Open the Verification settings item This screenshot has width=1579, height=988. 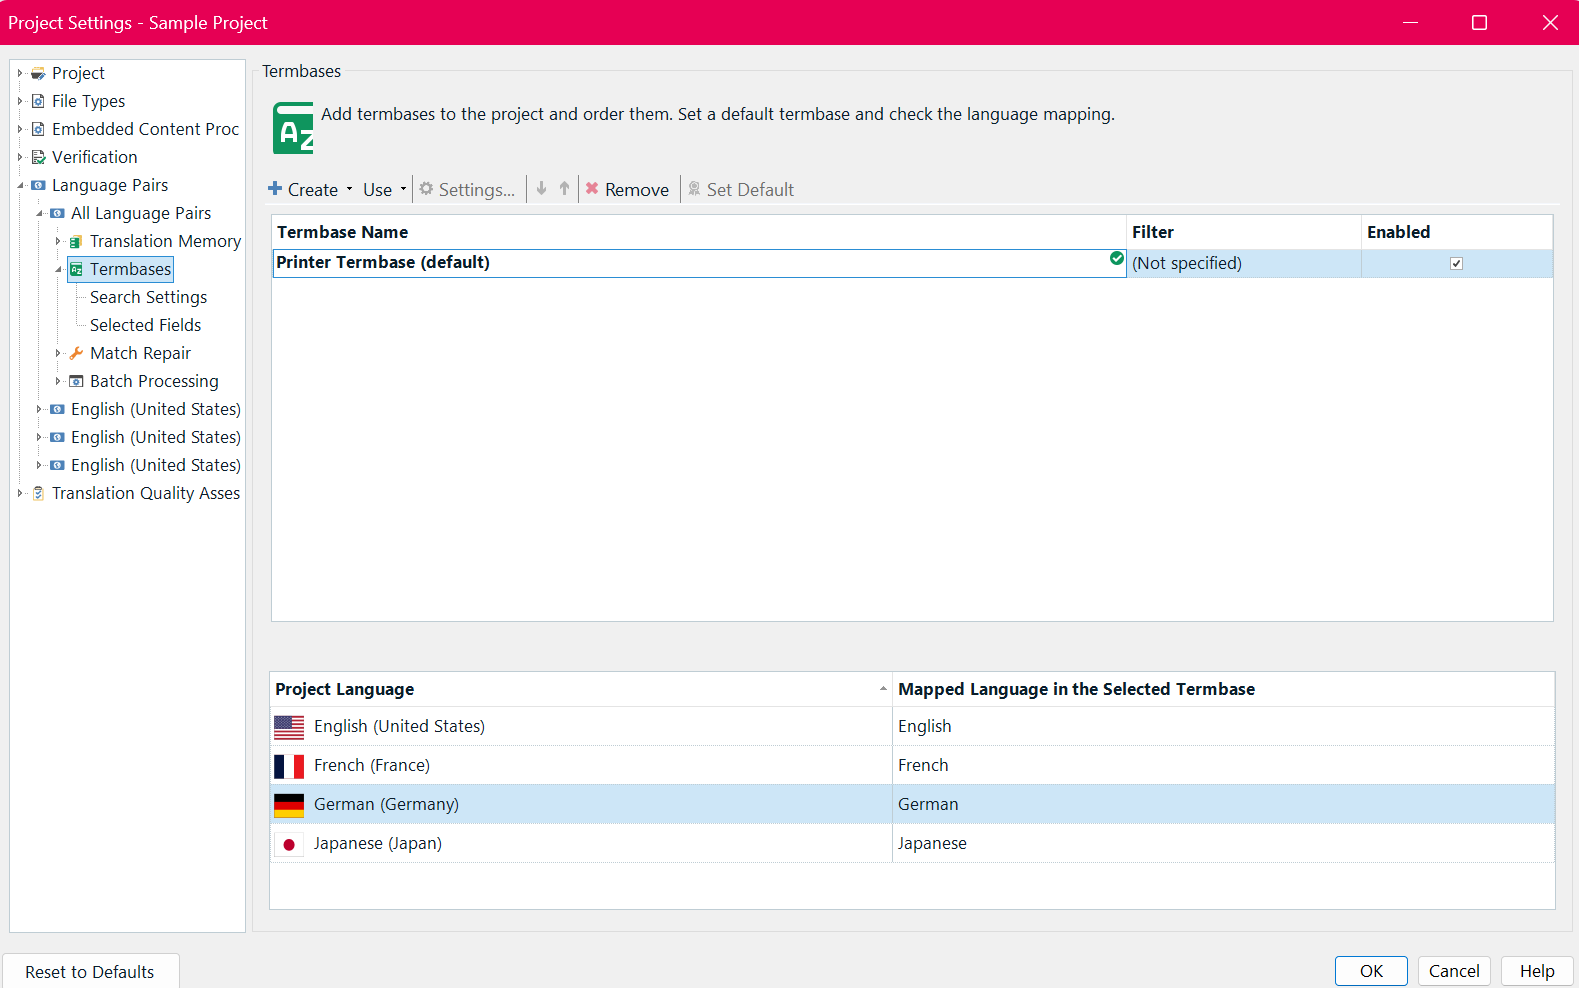click(94, 157)
